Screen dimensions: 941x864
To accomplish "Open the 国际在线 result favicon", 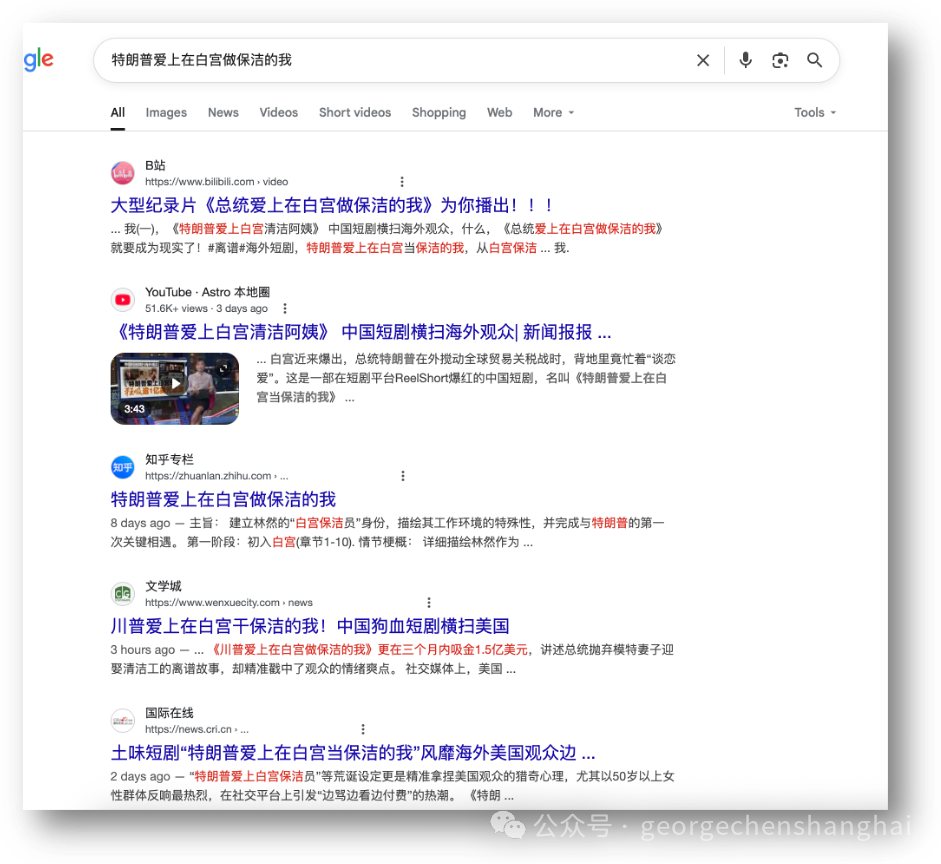I will (x=123, y=721).
